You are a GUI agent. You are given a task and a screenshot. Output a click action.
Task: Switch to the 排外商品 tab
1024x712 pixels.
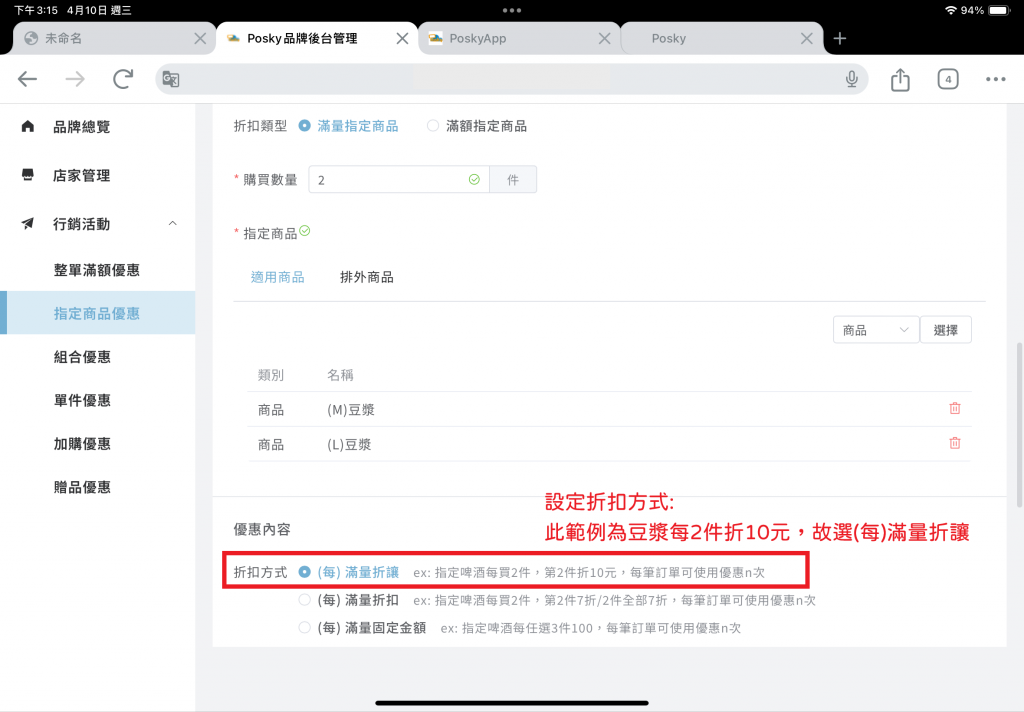(x=367, y=277)
